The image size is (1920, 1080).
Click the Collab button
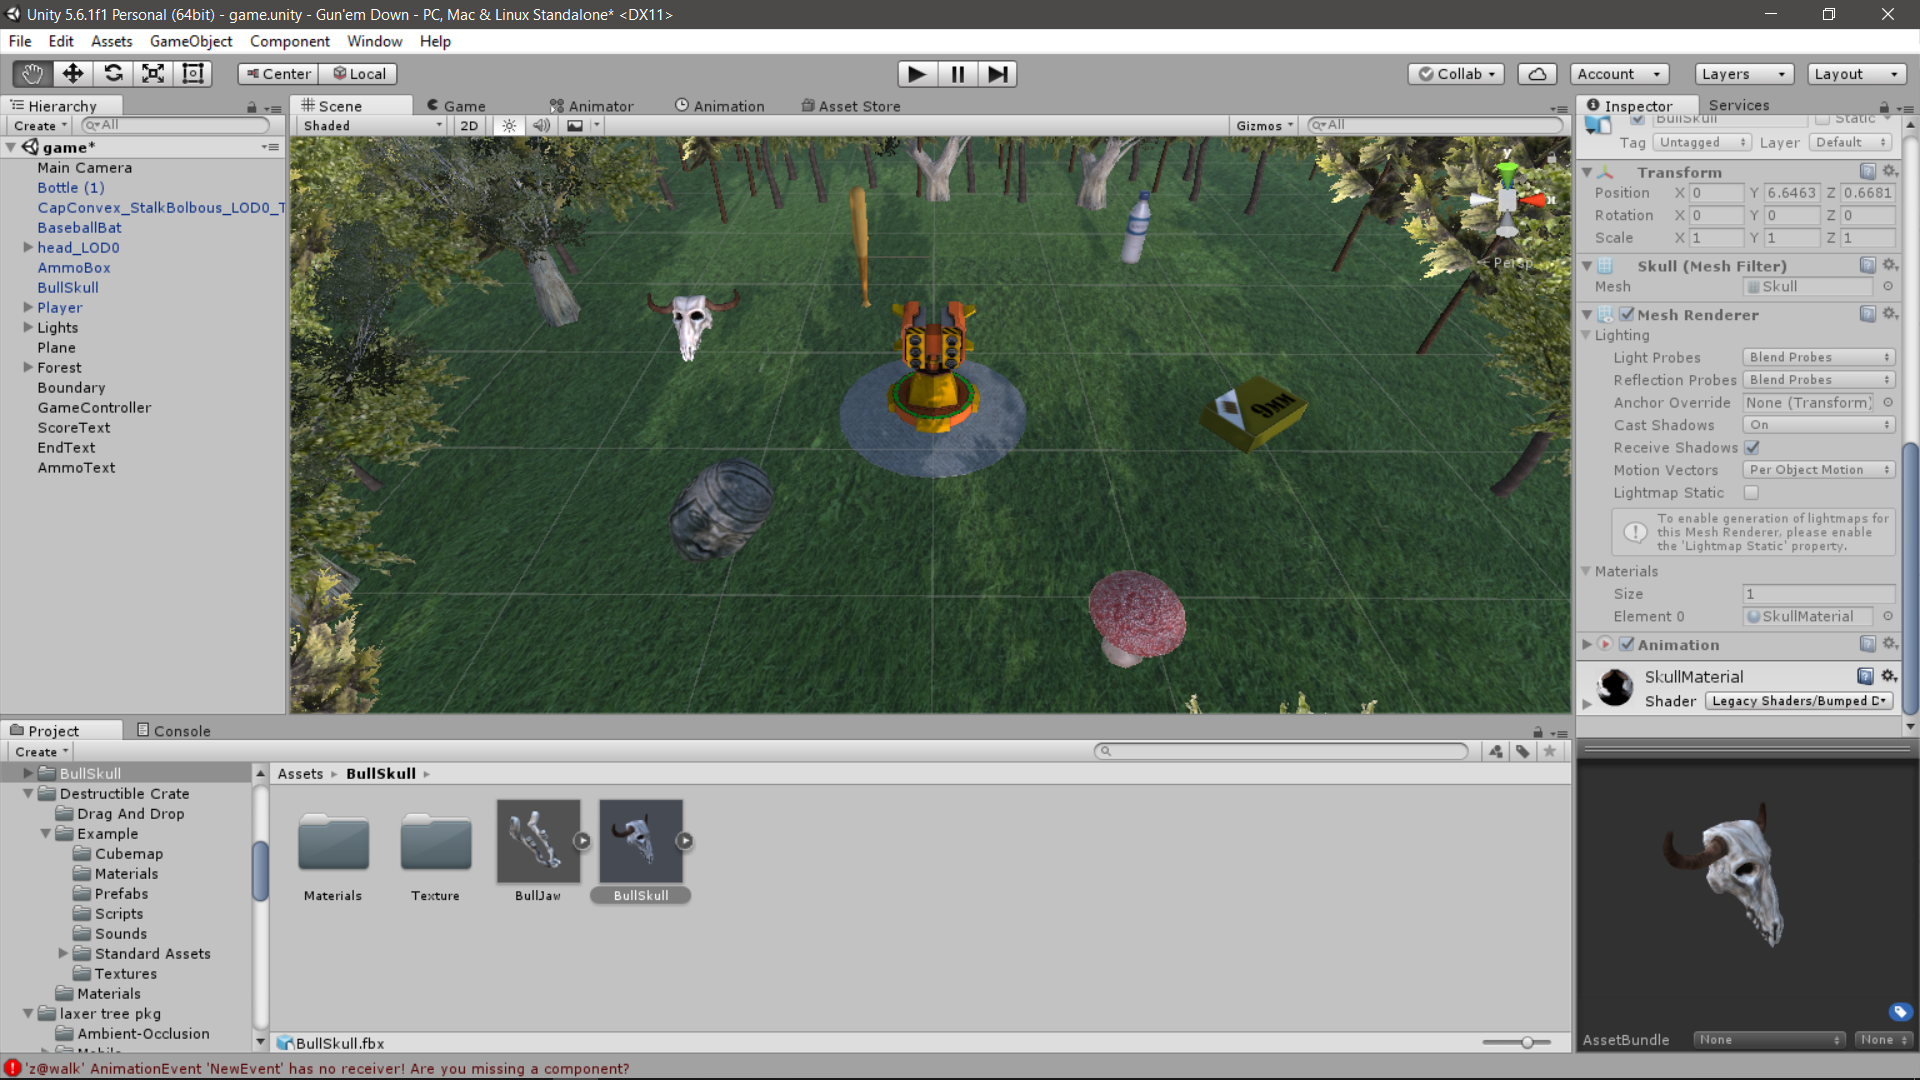1456,73
